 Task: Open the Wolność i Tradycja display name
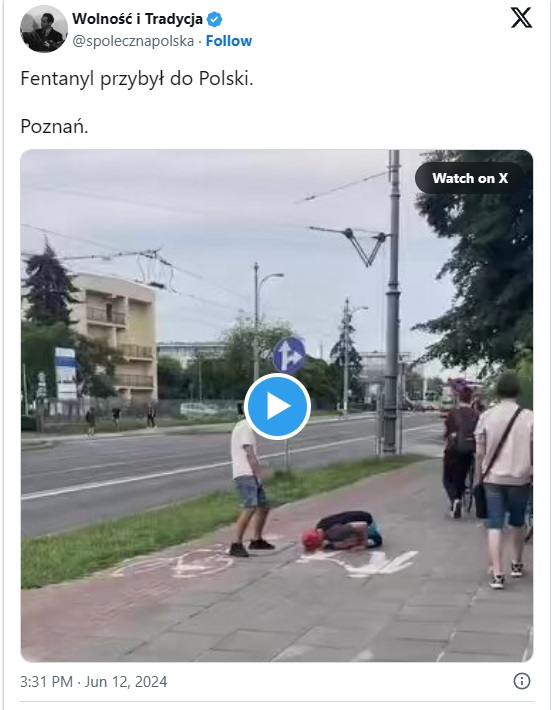click(137, 19)
